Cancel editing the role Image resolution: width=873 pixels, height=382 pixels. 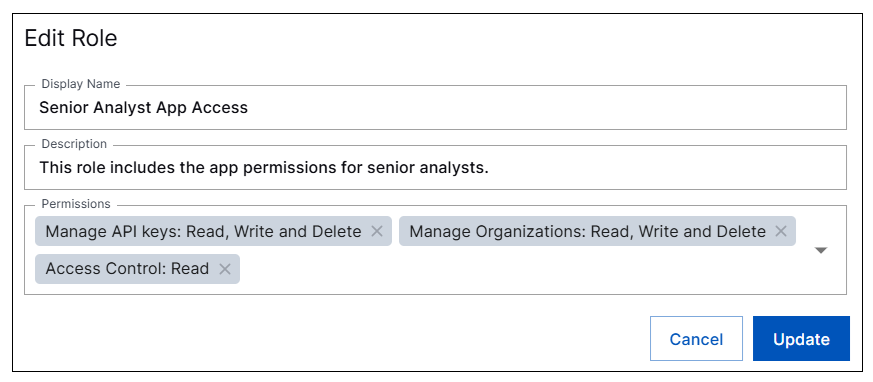point(696,339)
